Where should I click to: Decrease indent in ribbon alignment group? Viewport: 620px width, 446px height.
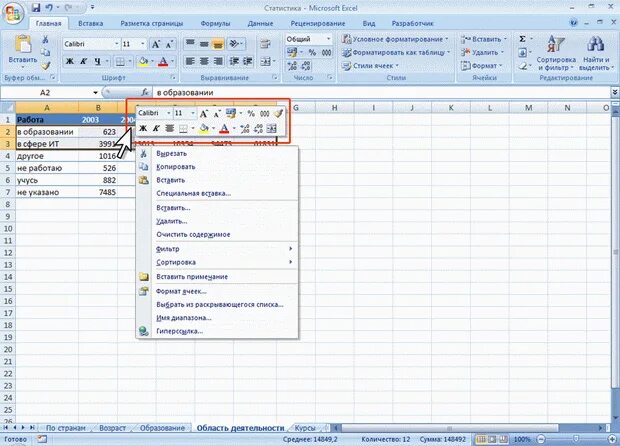coord(234,61)
